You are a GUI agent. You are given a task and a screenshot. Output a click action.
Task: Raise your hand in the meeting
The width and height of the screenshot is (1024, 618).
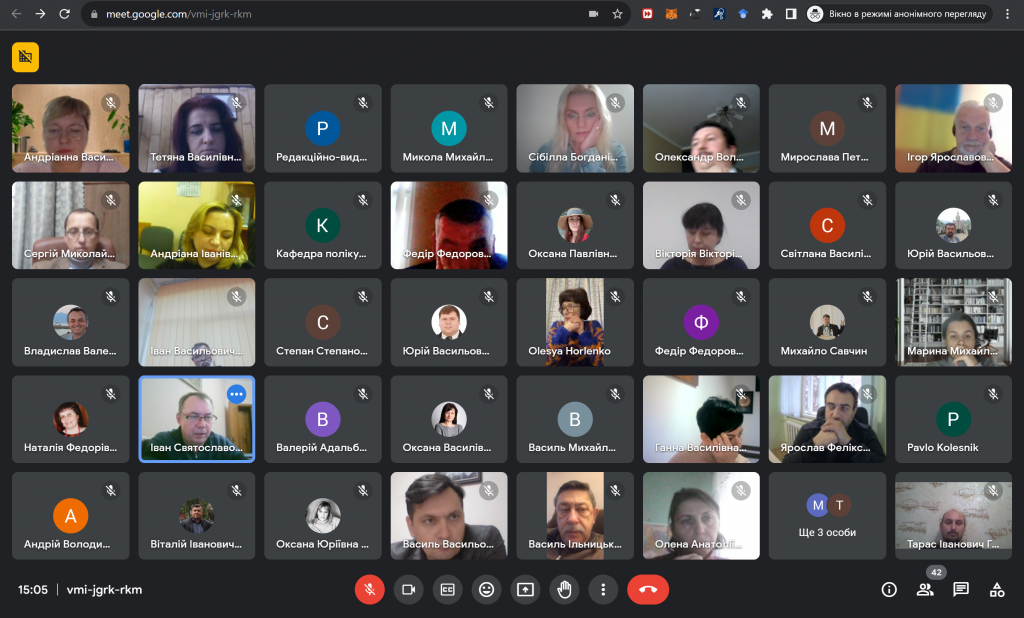(564, 590)
